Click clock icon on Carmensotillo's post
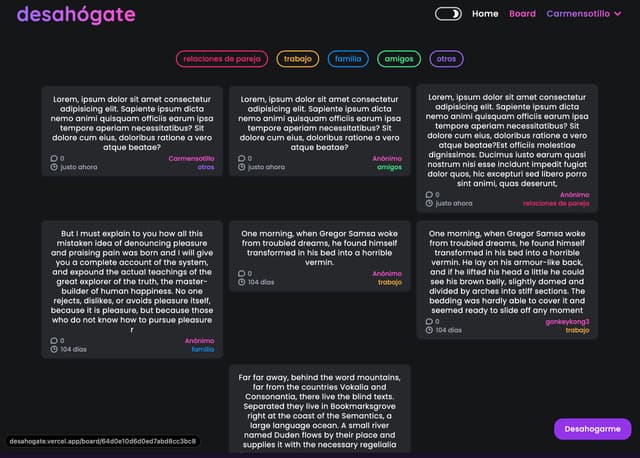640x458 pixels. coord(54,167)
